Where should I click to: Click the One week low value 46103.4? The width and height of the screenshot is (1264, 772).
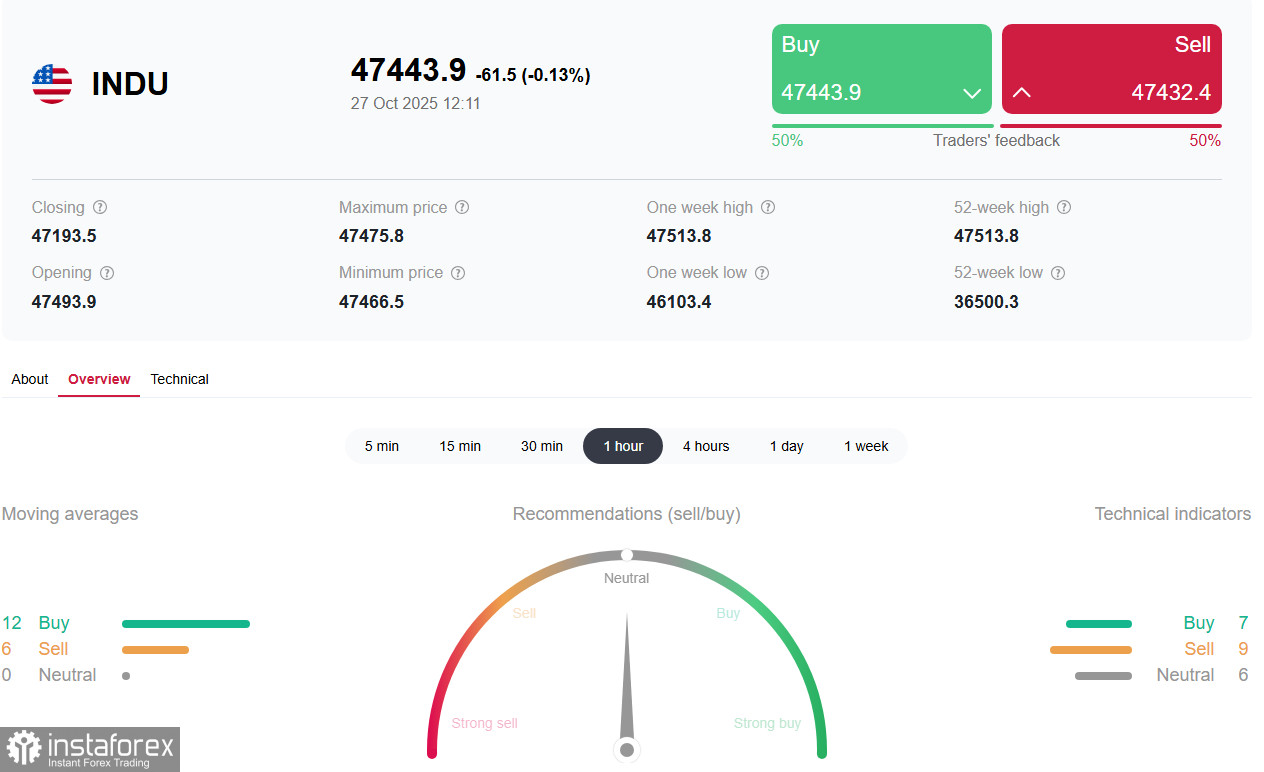tap(679, 301)
